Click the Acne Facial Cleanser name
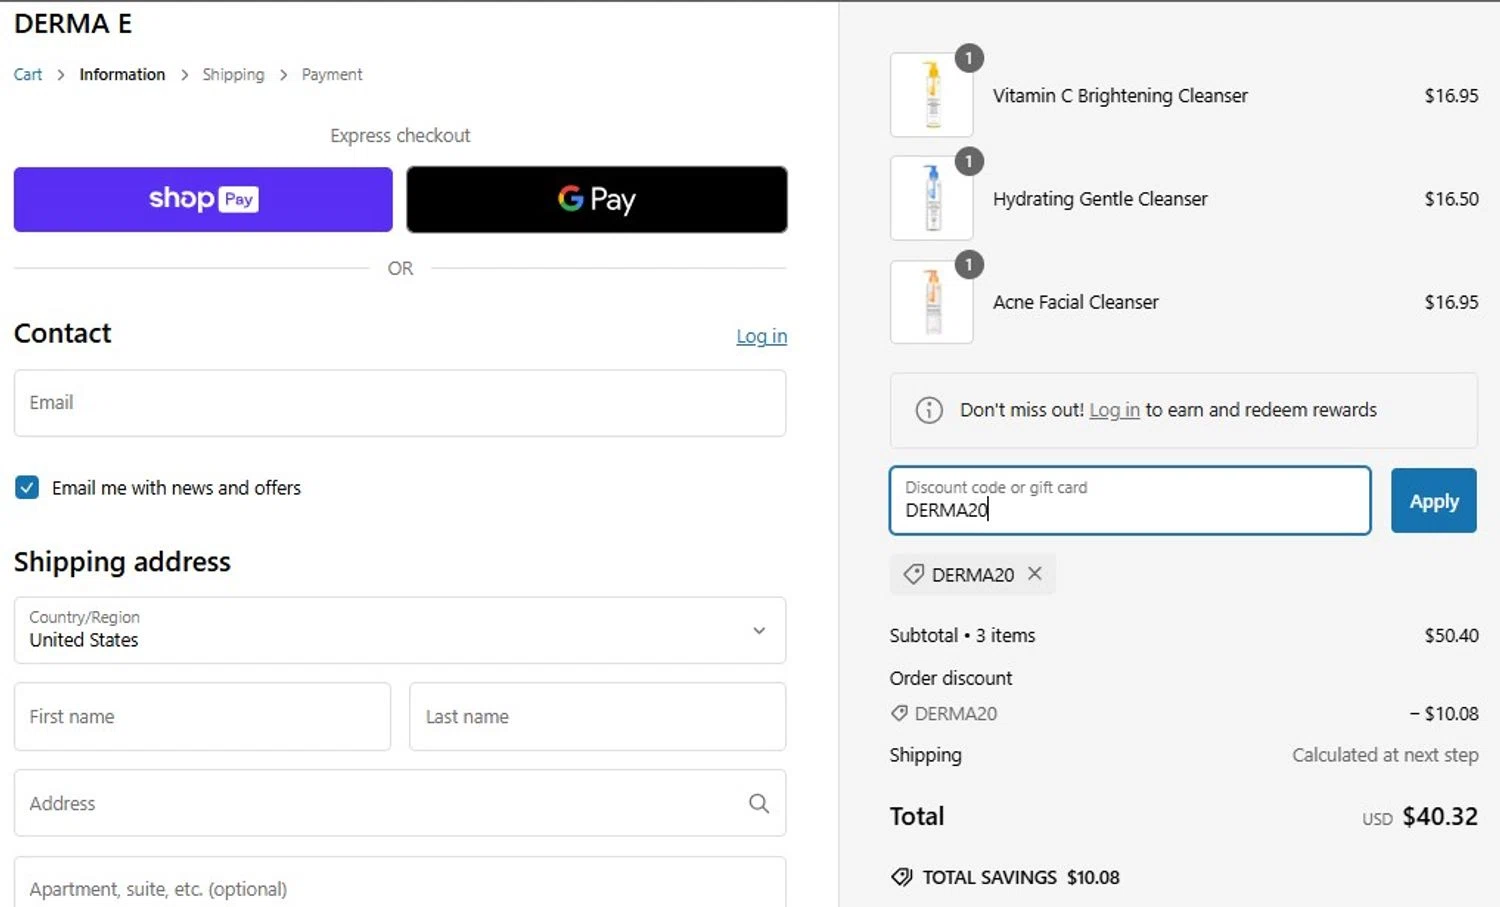 tap(1075, 302)
